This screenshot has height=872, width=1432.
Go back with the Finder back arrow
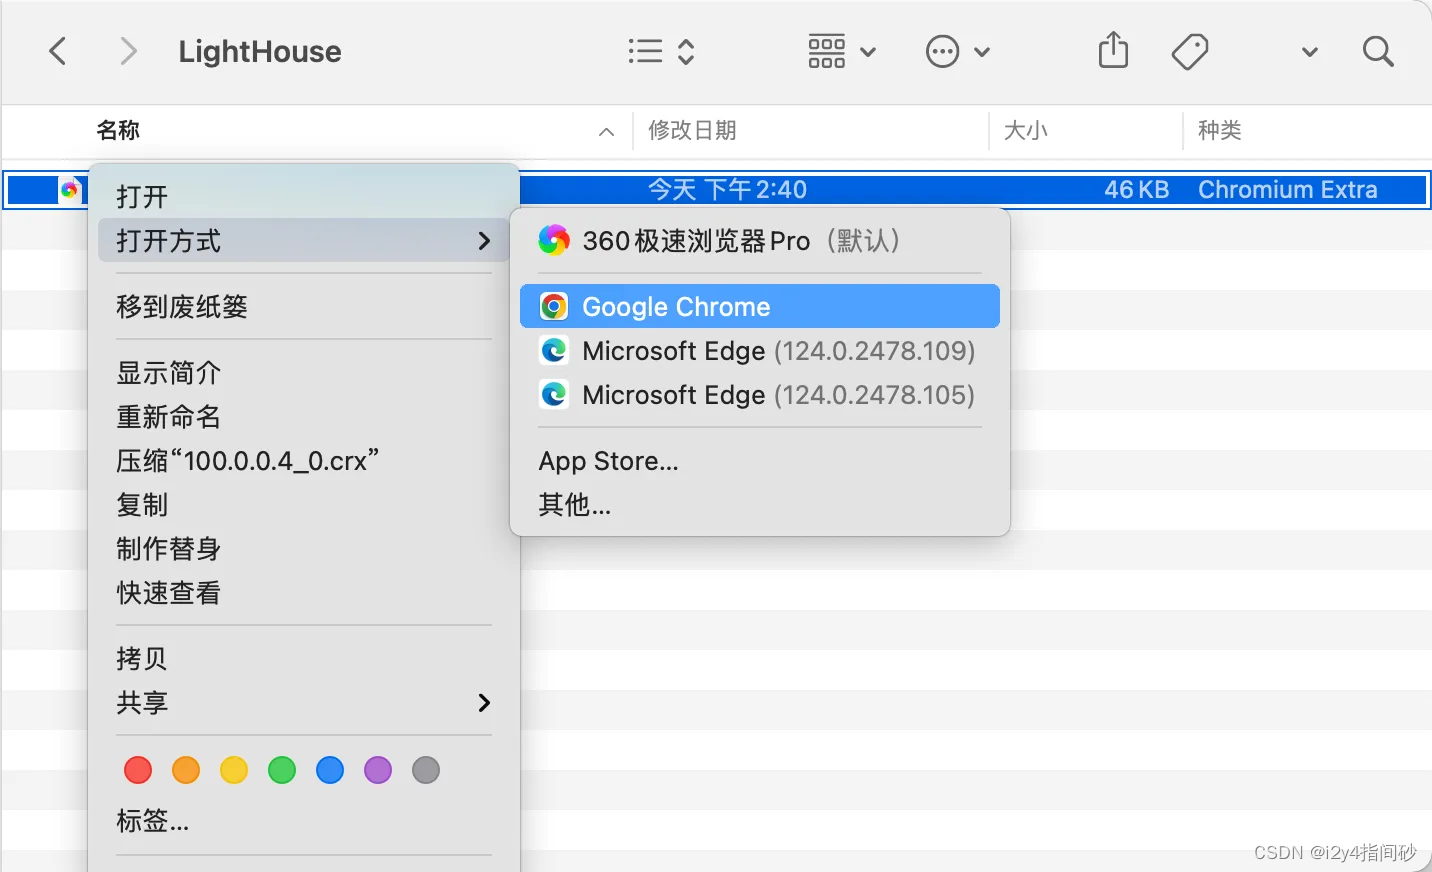(58, 51)
